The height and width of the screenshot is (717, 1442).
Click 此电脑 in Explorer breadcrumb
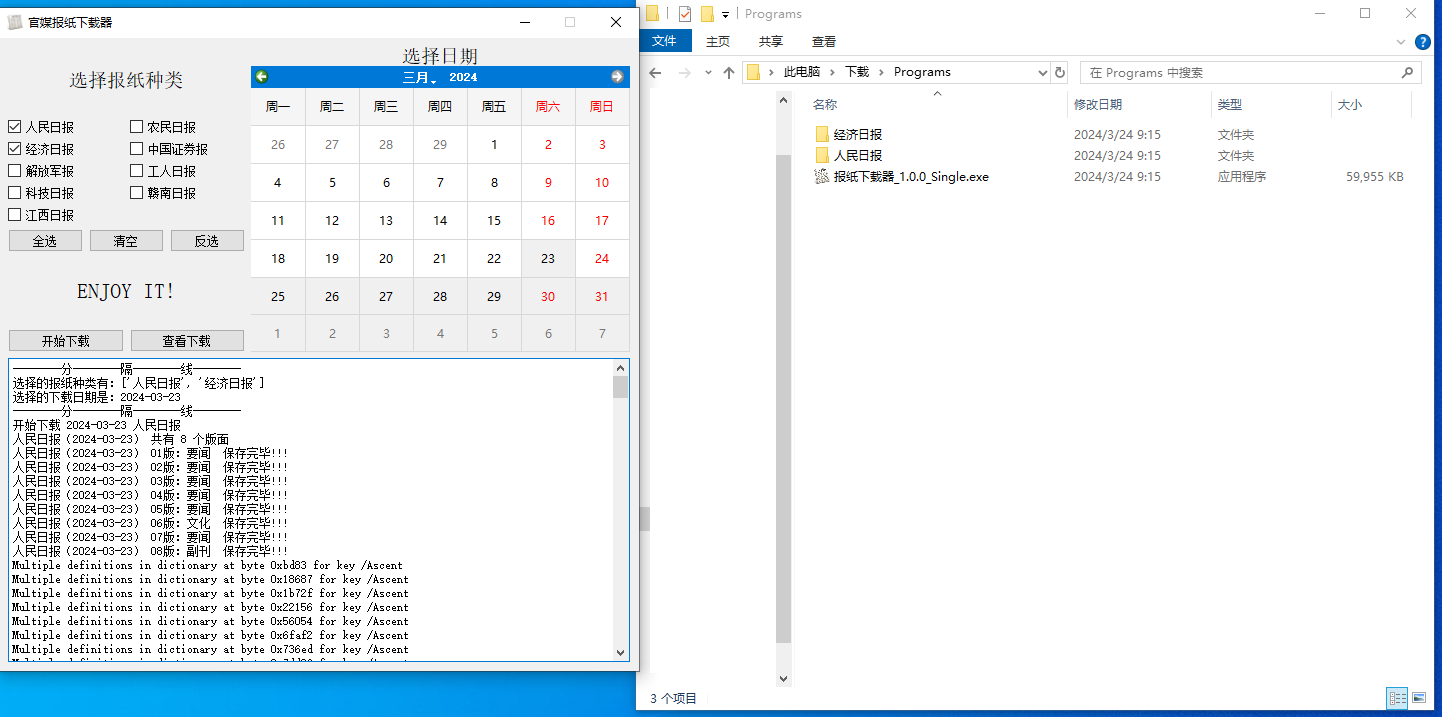[x=802, y=72]
